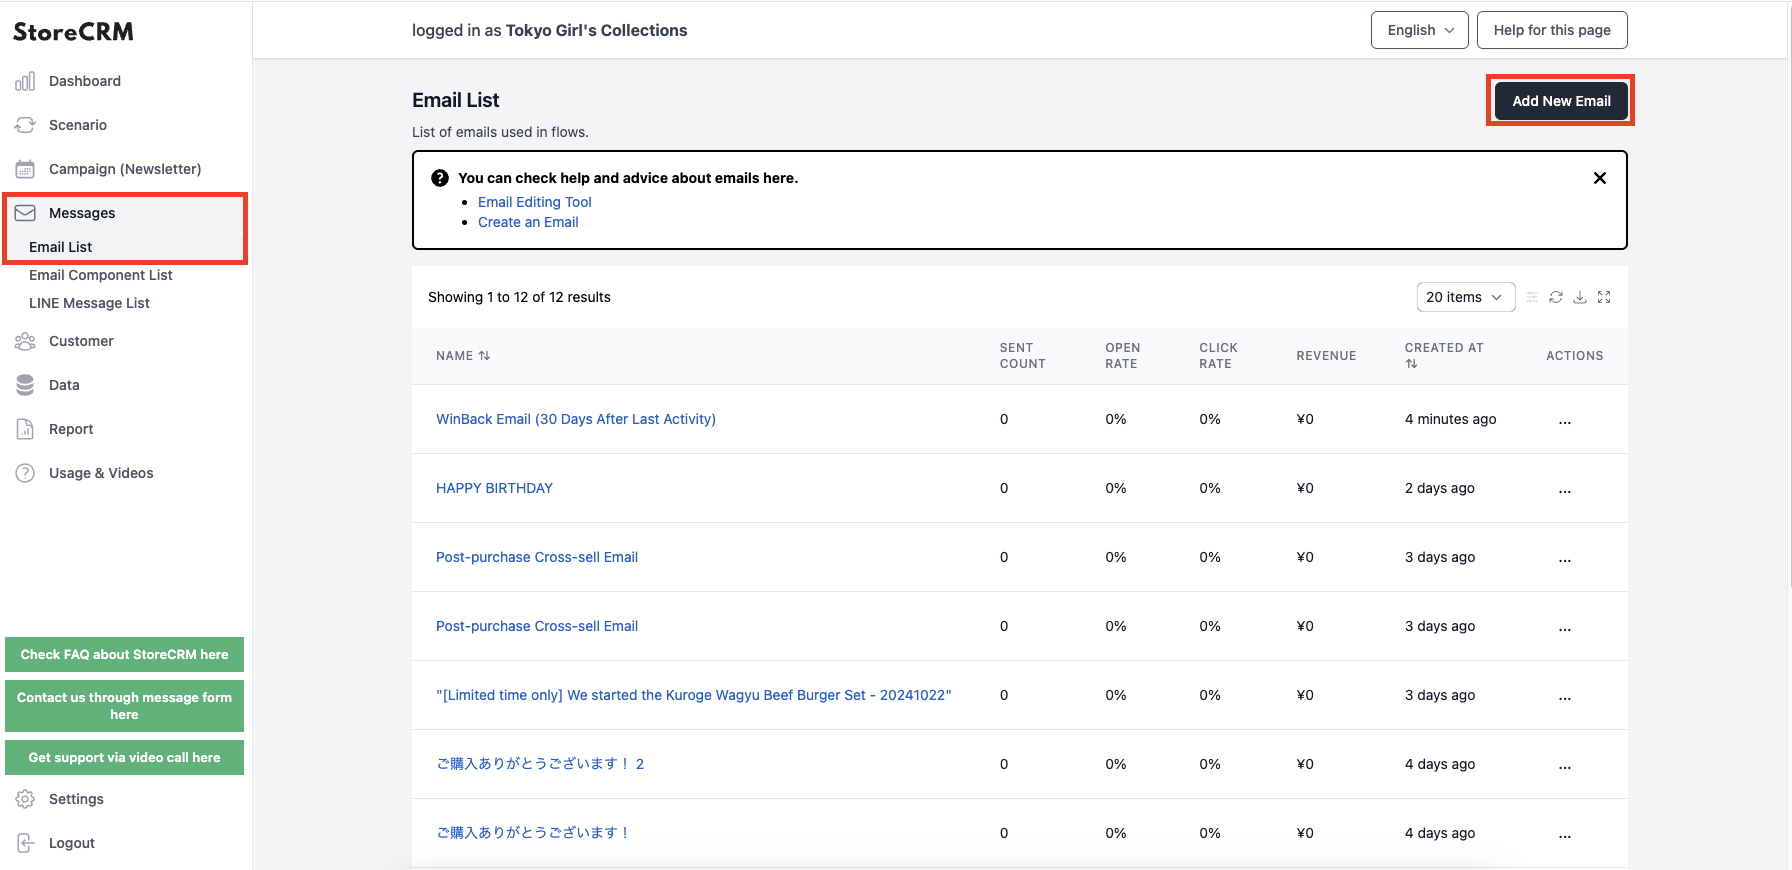Click the Sent Count column header
1792x870 pixels.
tap(1022, 356)
